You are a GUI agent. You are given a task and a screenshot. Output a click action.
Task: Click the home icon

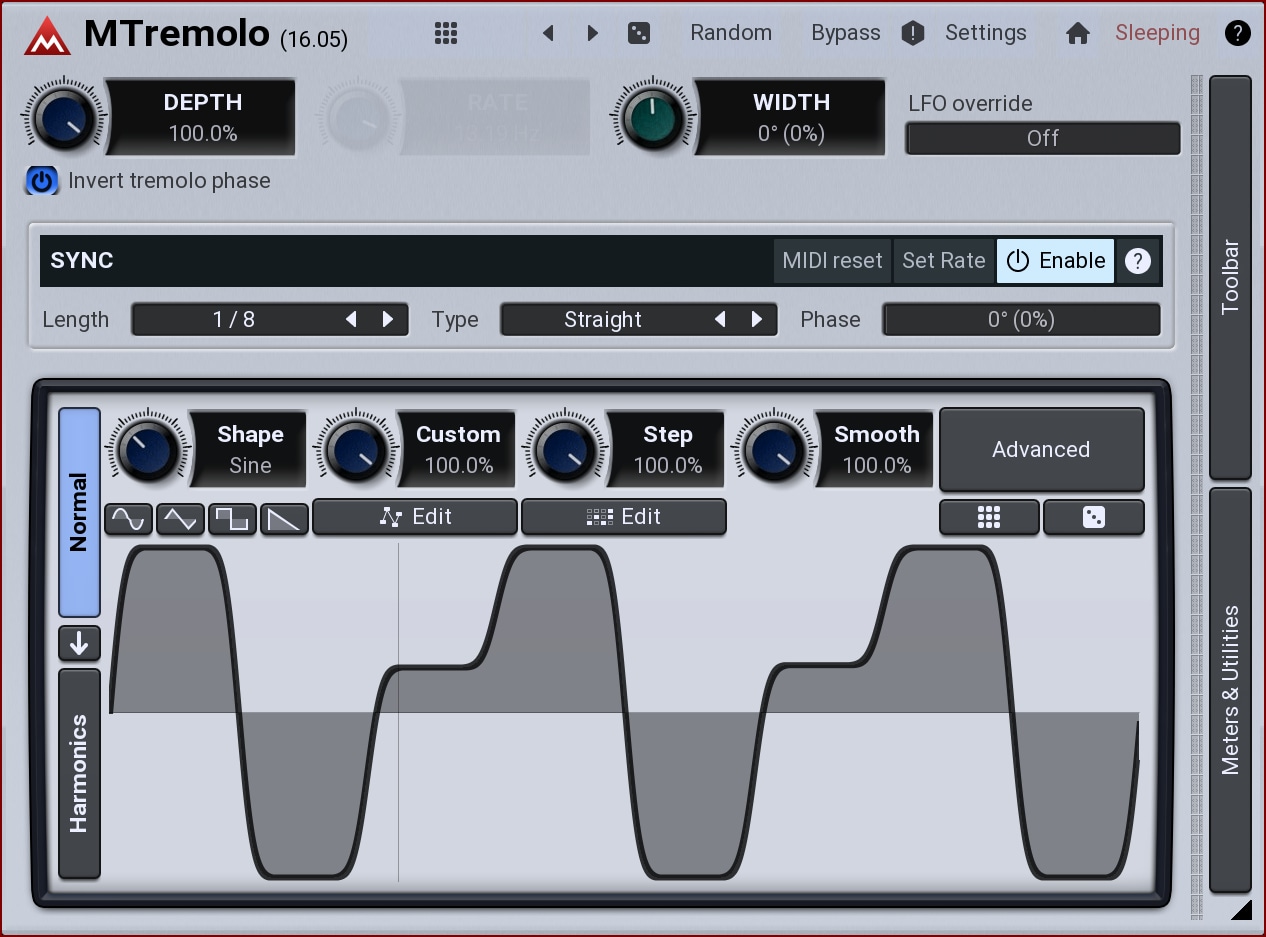(1077, 33)
